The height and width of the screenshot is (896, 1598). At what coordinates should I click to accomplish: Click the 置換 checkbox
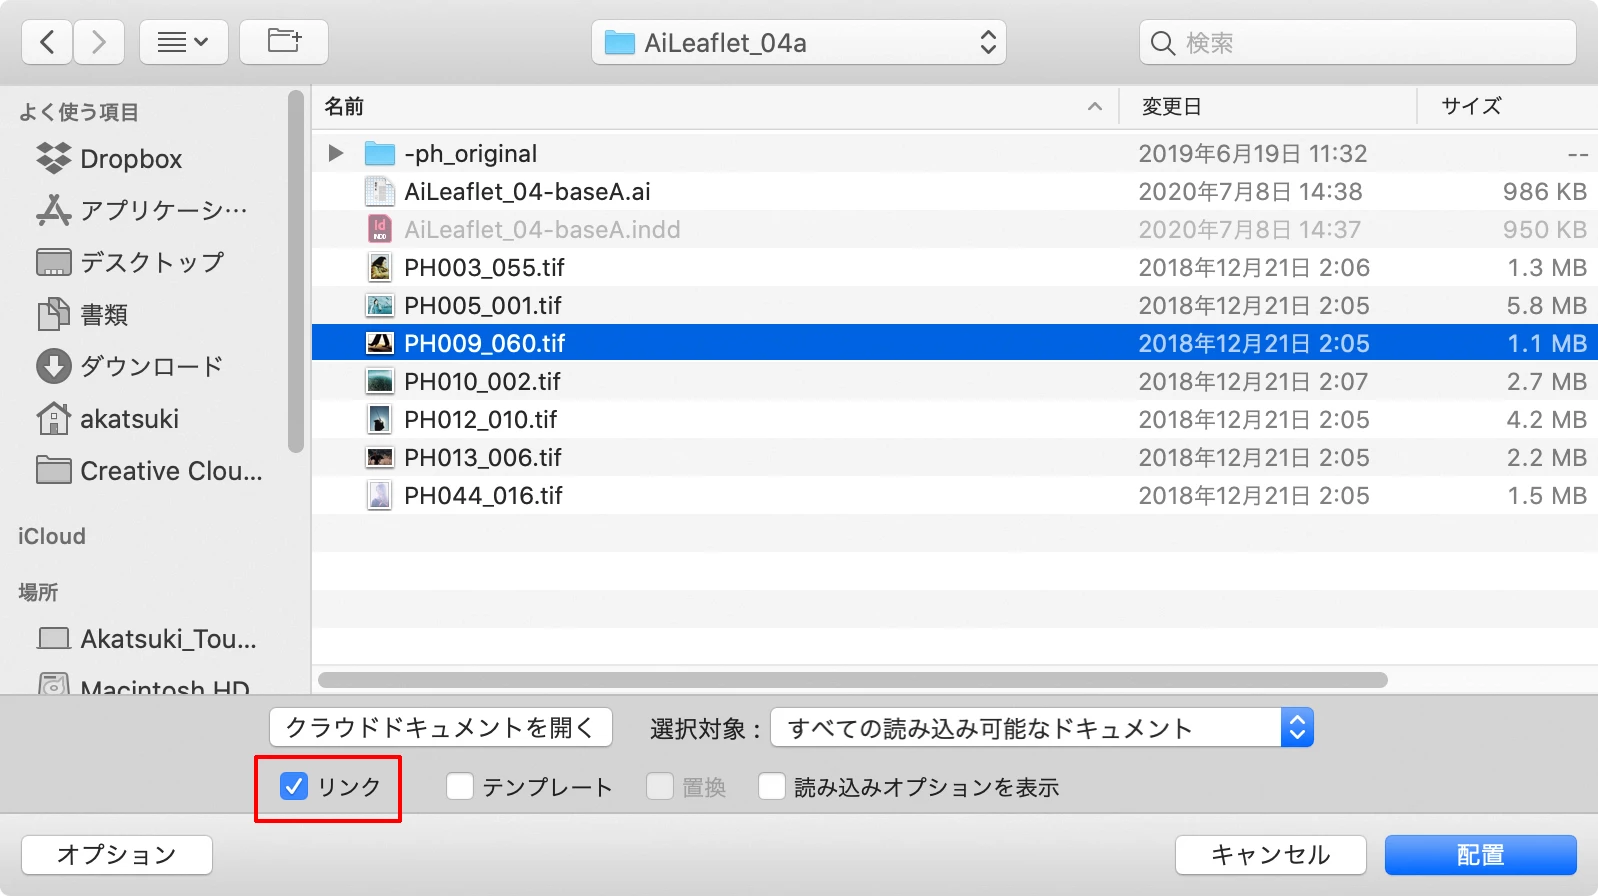(x=660, y=787)
